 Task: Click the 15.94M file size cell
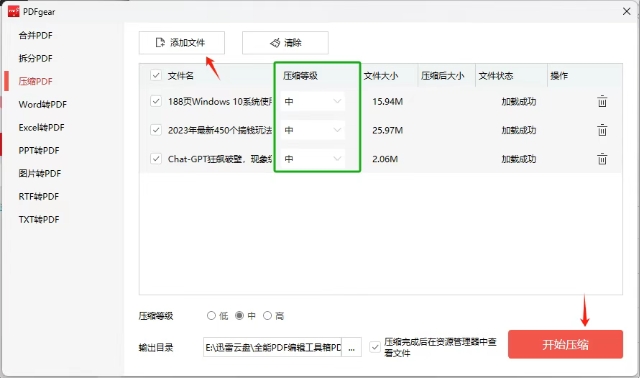[387, 101]
